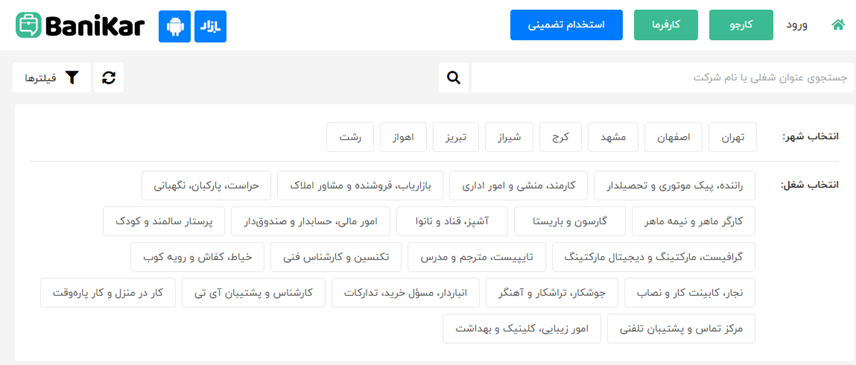Choose job کار در منزل و کار پاره‌وقت
Viewport: 856px width, 365px height.
point(108,293)
